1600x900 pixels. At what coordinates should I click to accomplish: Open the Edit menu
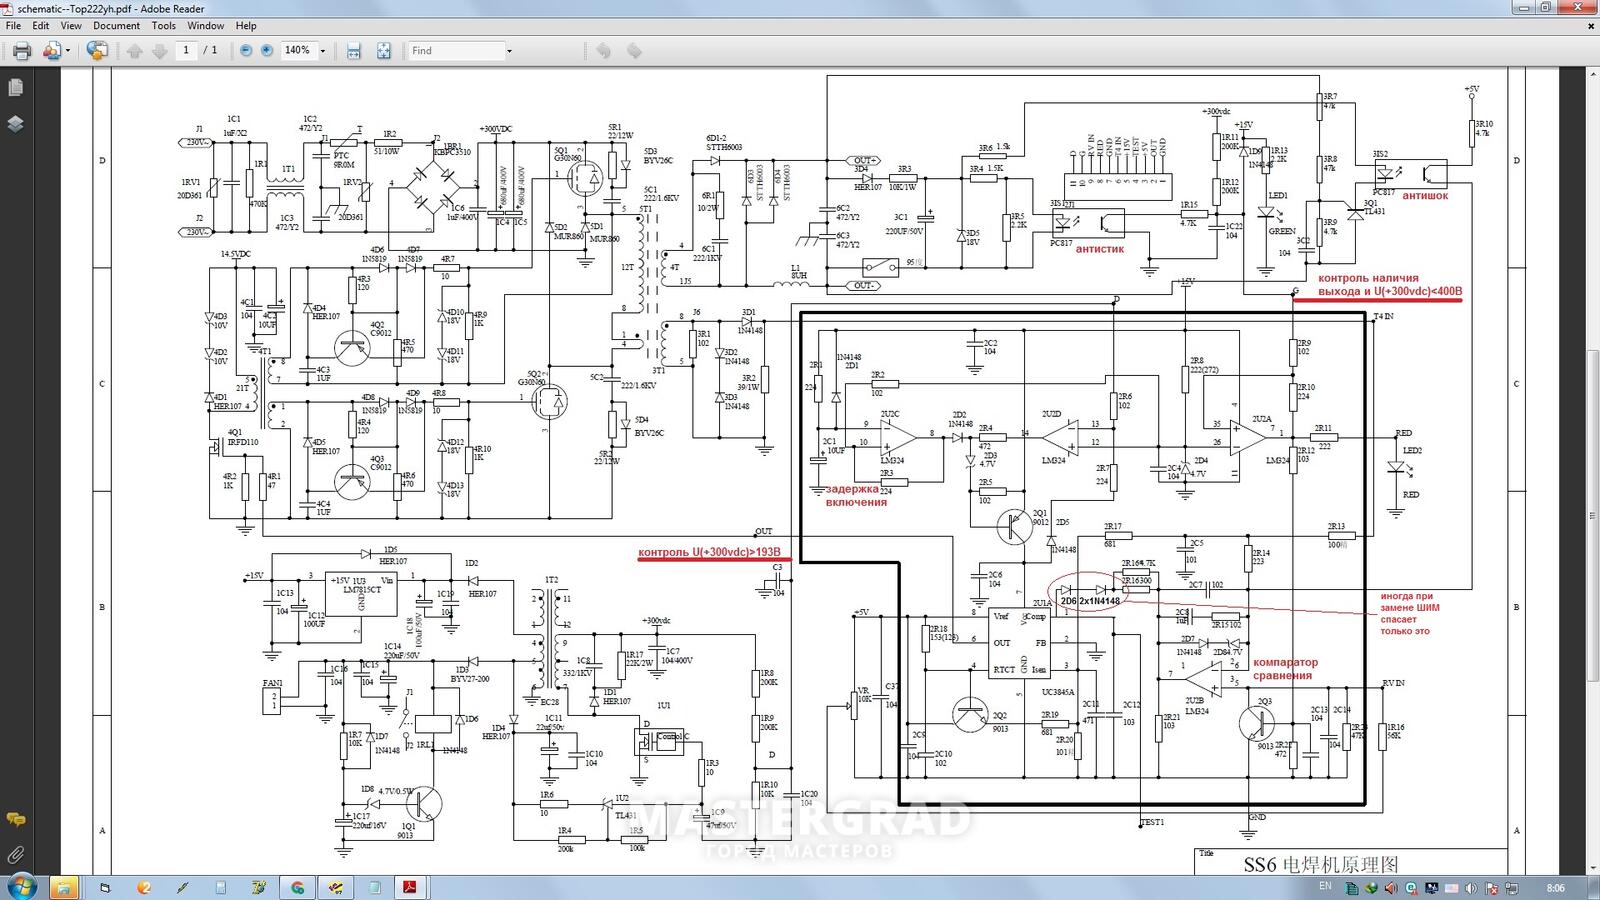point(41,26)
